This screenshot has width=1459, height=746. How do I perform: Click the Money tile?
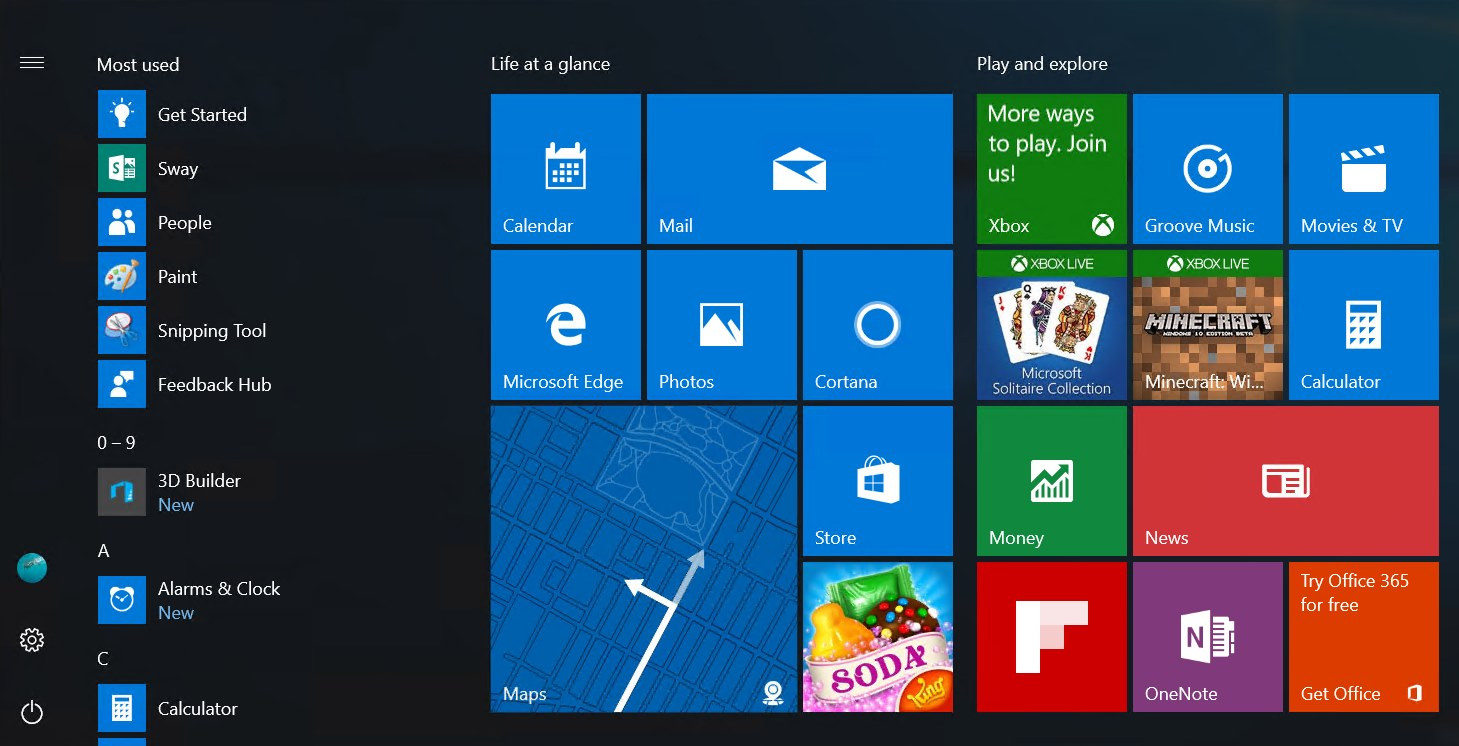(x=1051, y=481)
